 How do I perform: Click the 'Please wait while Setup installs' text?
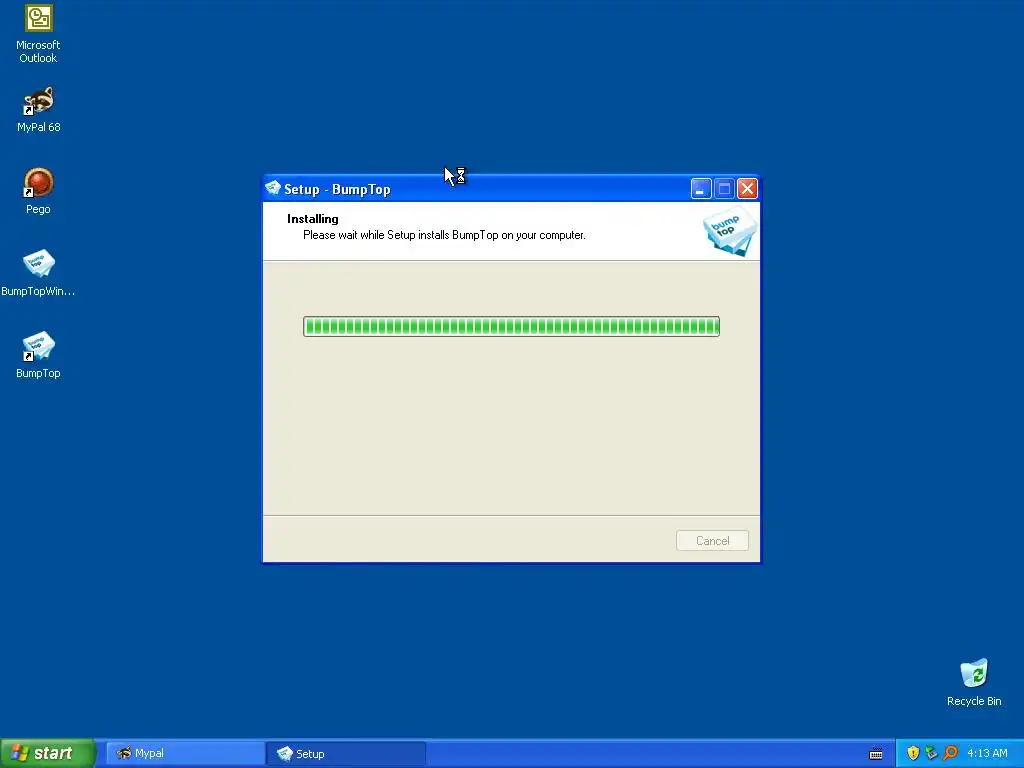coord(444,235)
